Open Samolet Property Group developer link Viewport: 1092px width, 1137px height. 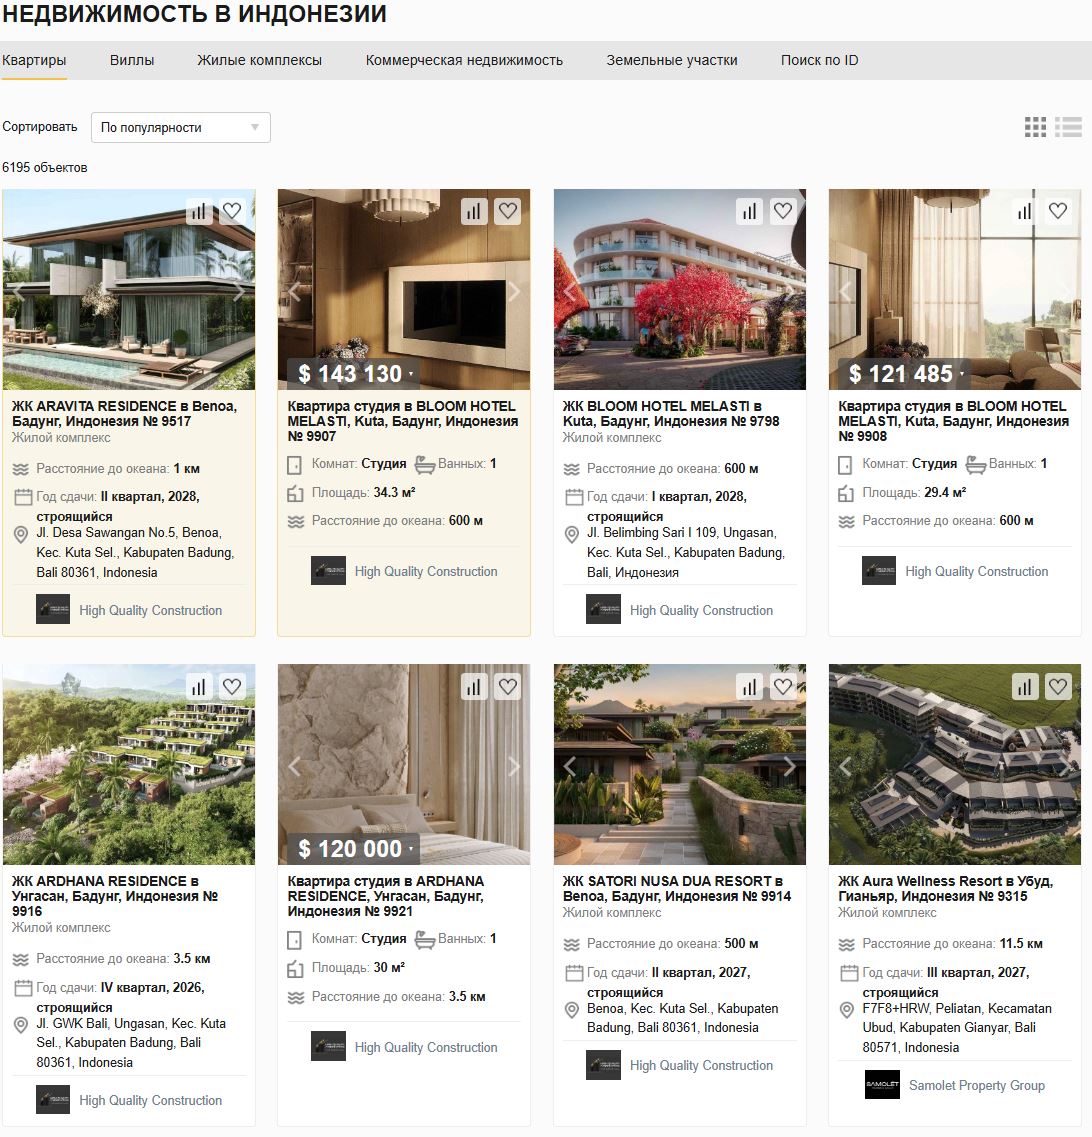pos(976,1086)
